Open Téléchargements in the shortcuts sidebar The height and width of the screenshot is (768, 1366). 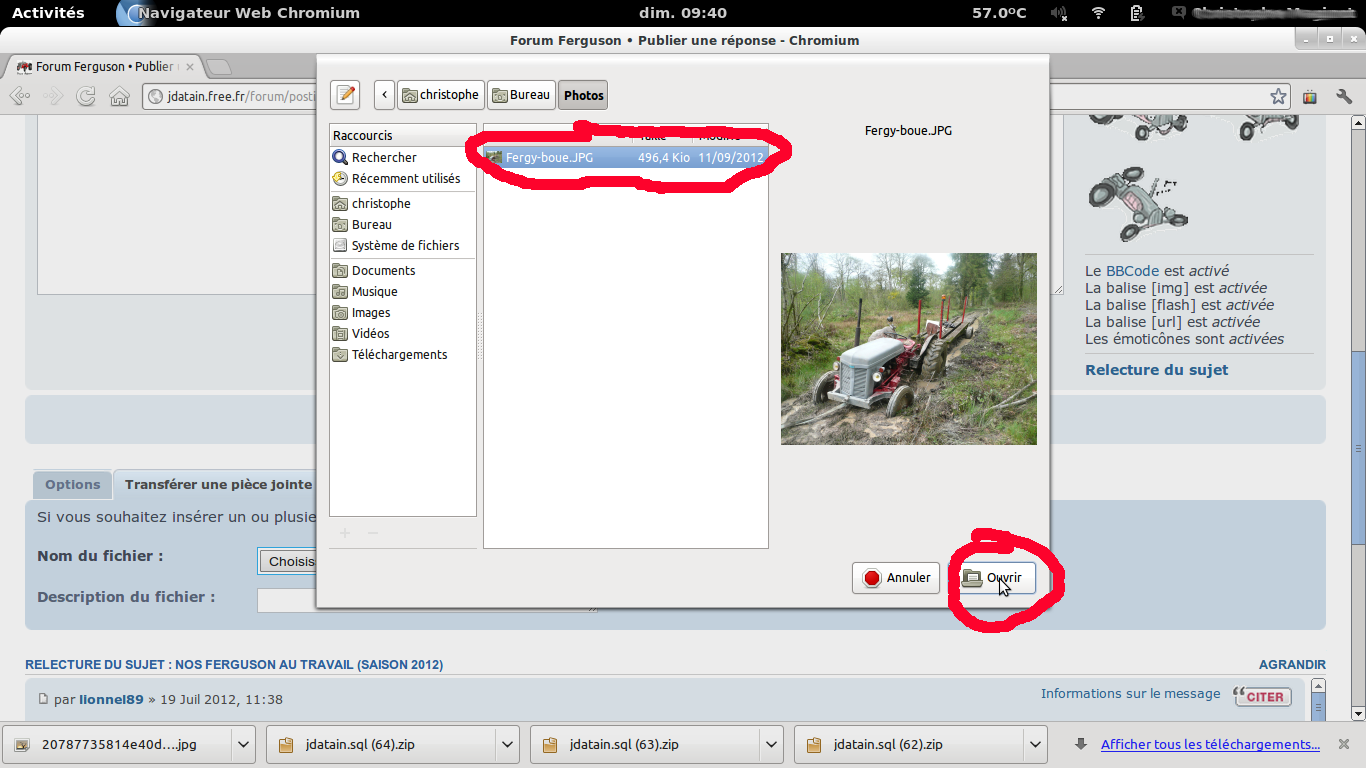click(399, 355)
